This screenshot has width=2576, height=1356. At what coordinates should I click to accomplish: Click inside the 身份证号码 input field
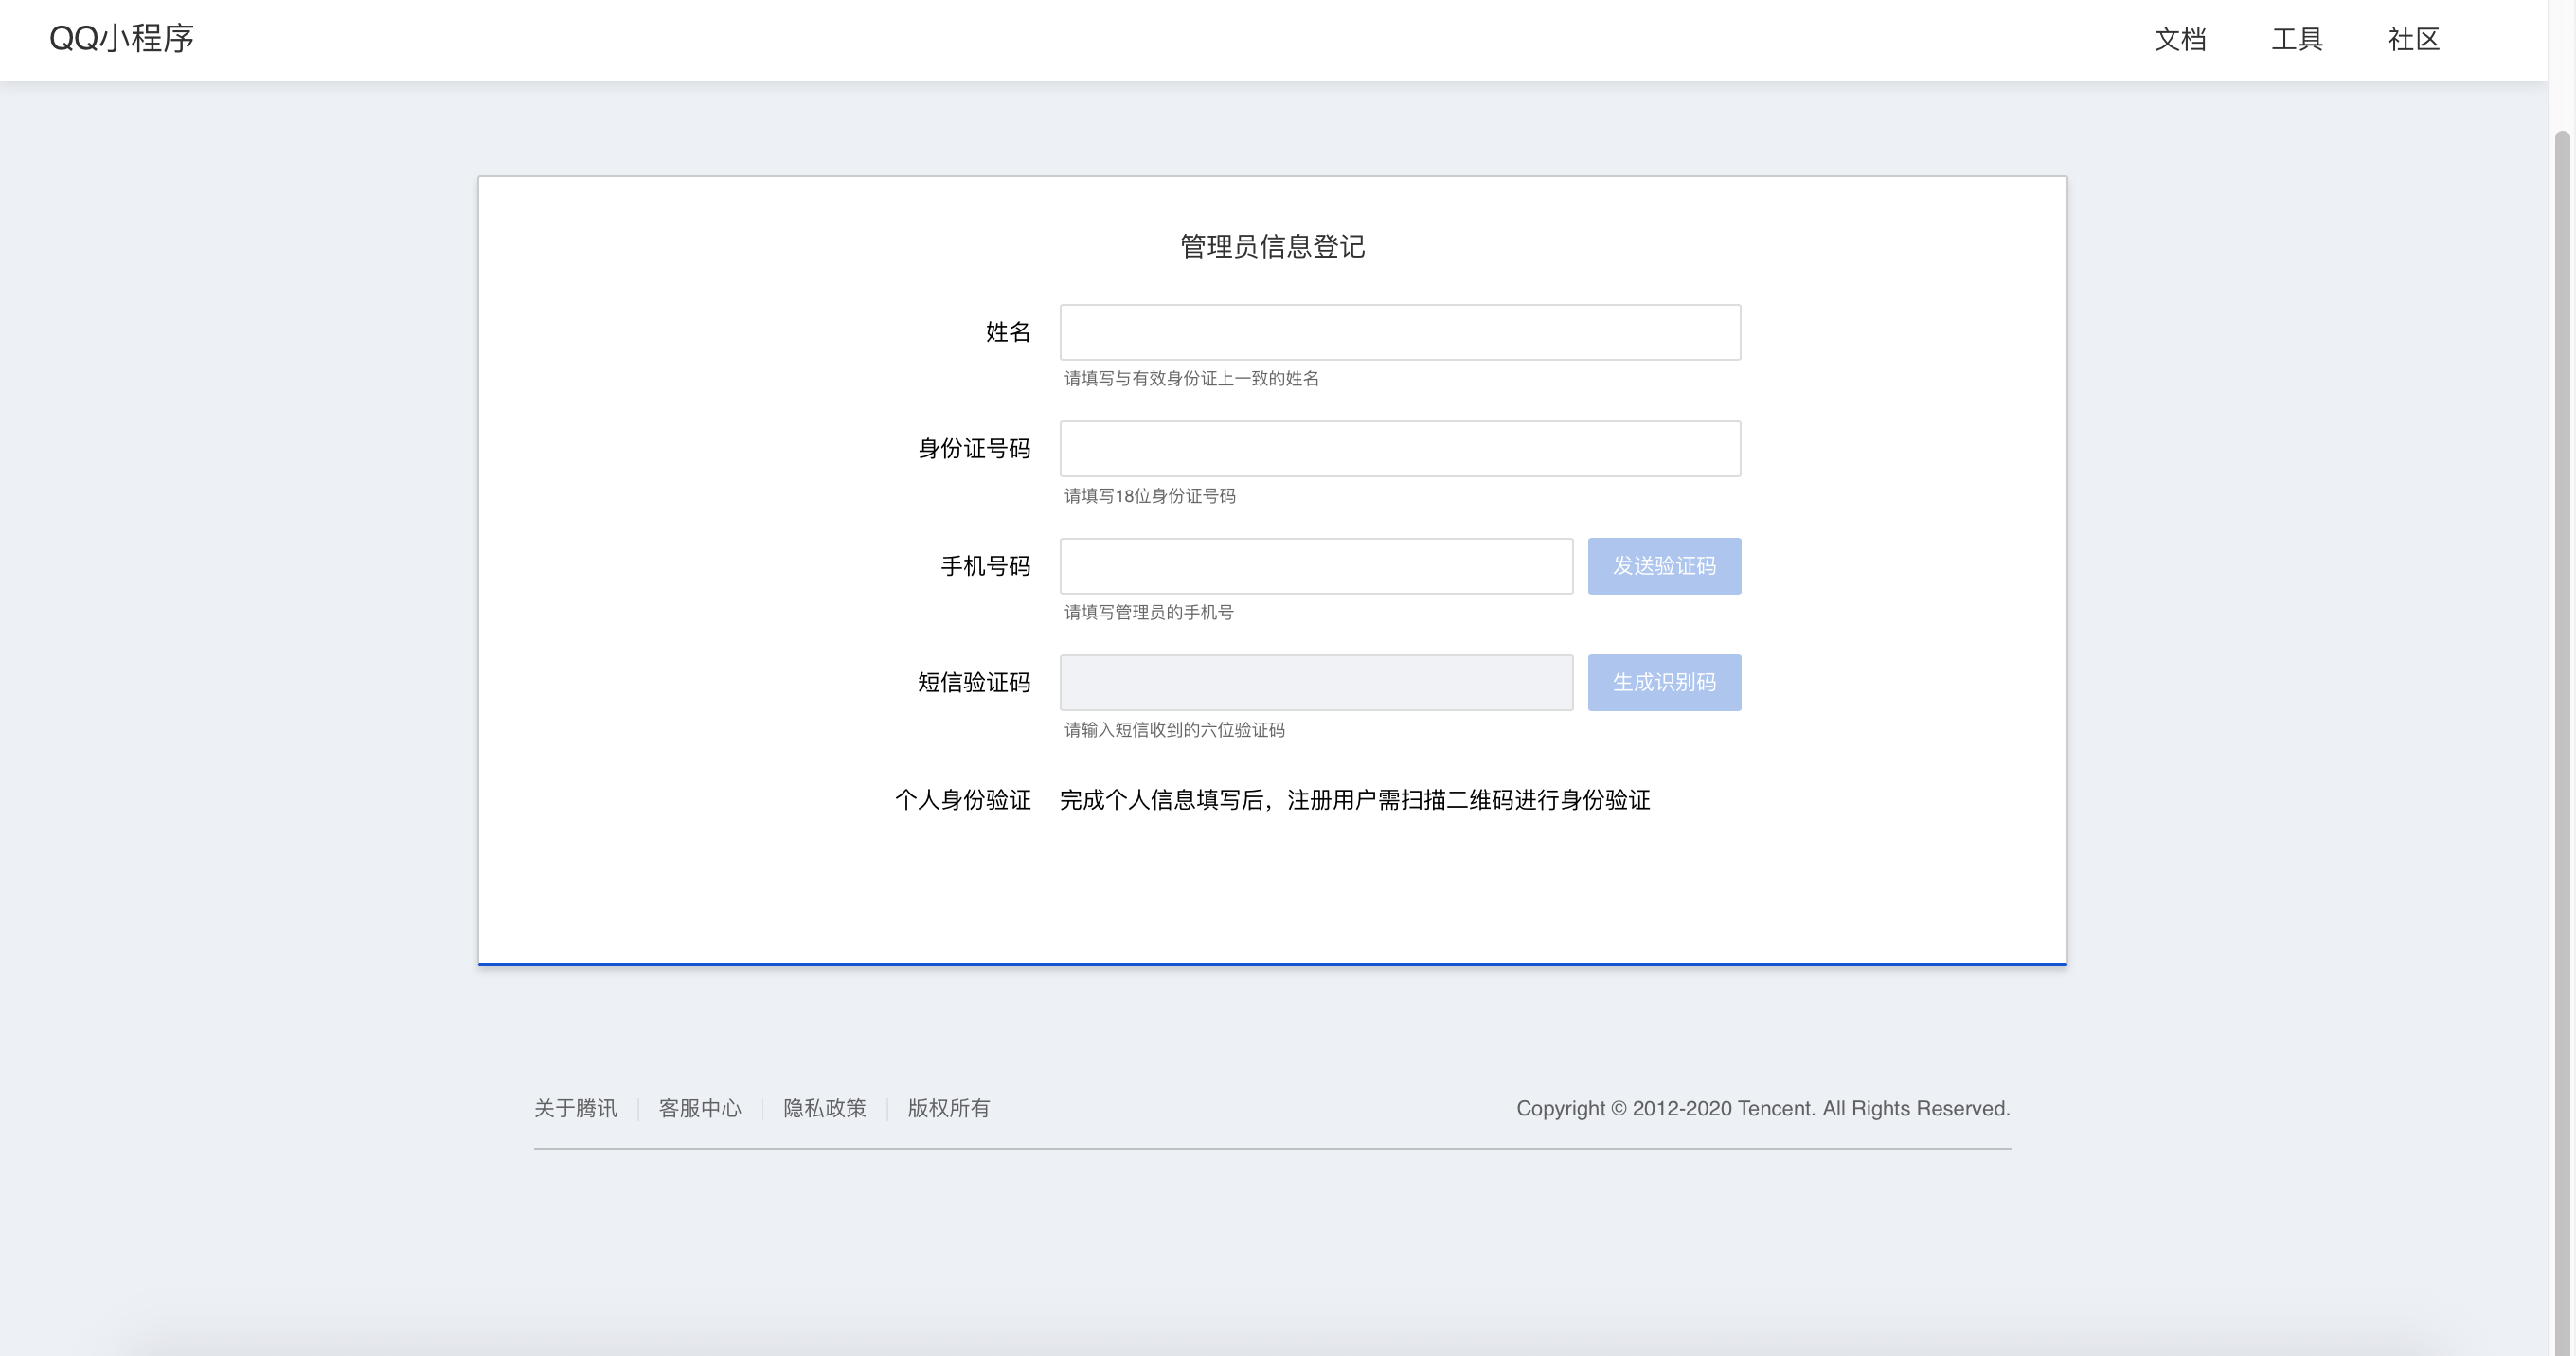1400,448
